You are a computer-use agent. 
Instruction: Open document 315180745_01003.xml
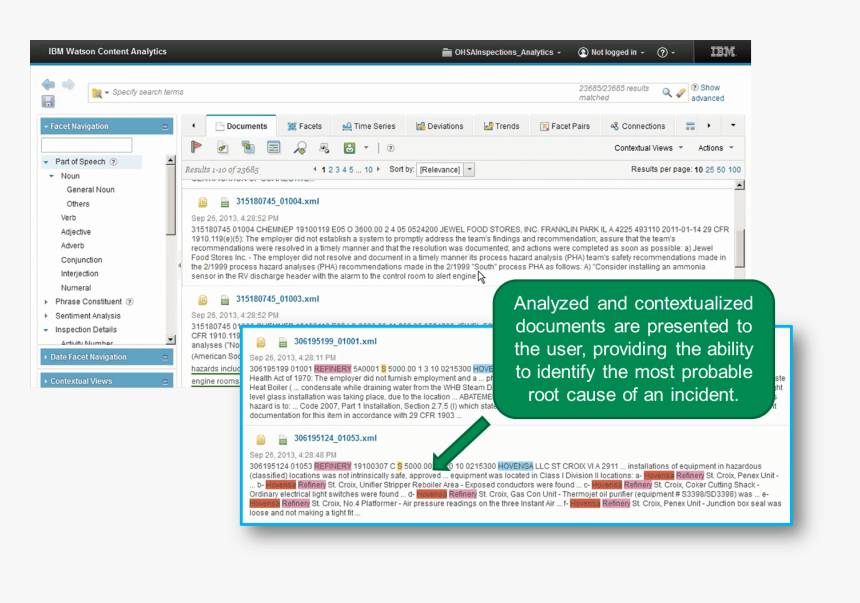tap(278, 299)
